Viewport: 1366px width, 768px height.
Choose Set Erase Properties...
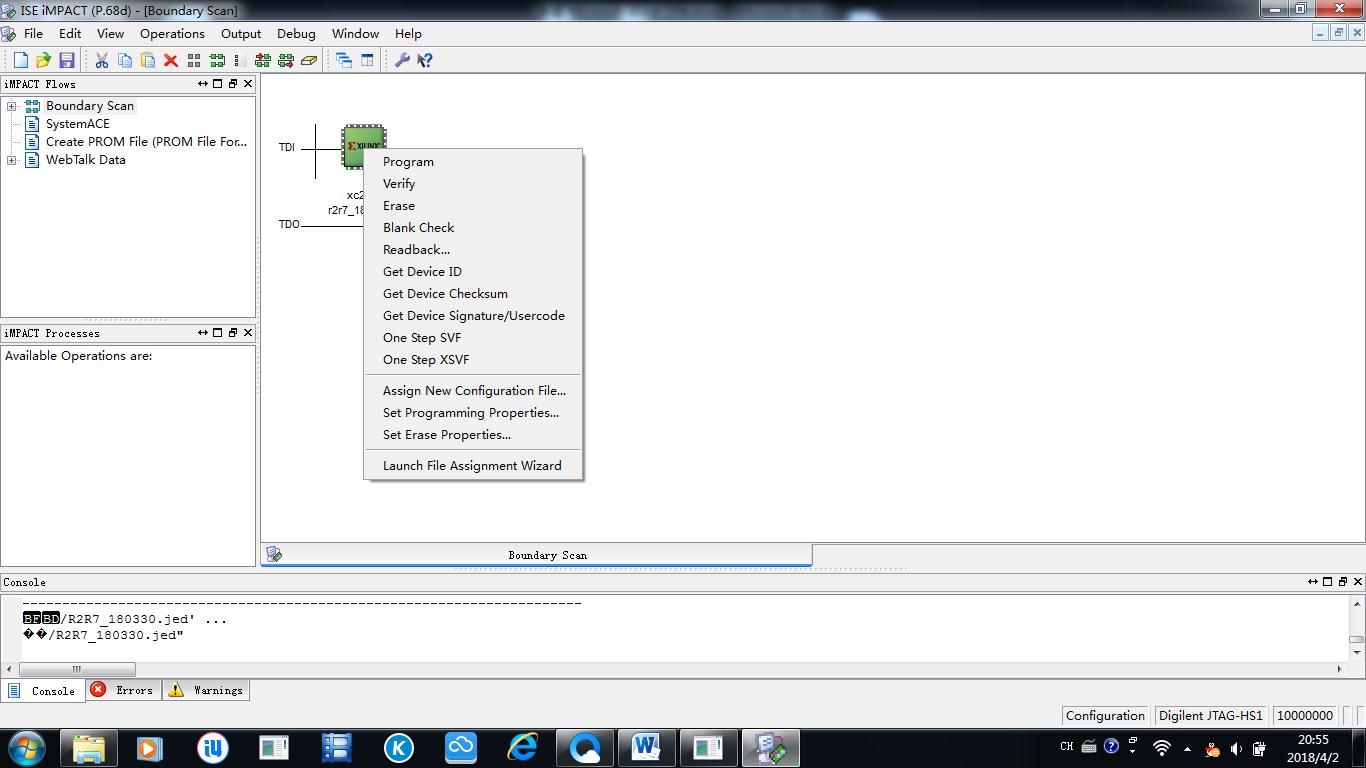tap(473, 435)
